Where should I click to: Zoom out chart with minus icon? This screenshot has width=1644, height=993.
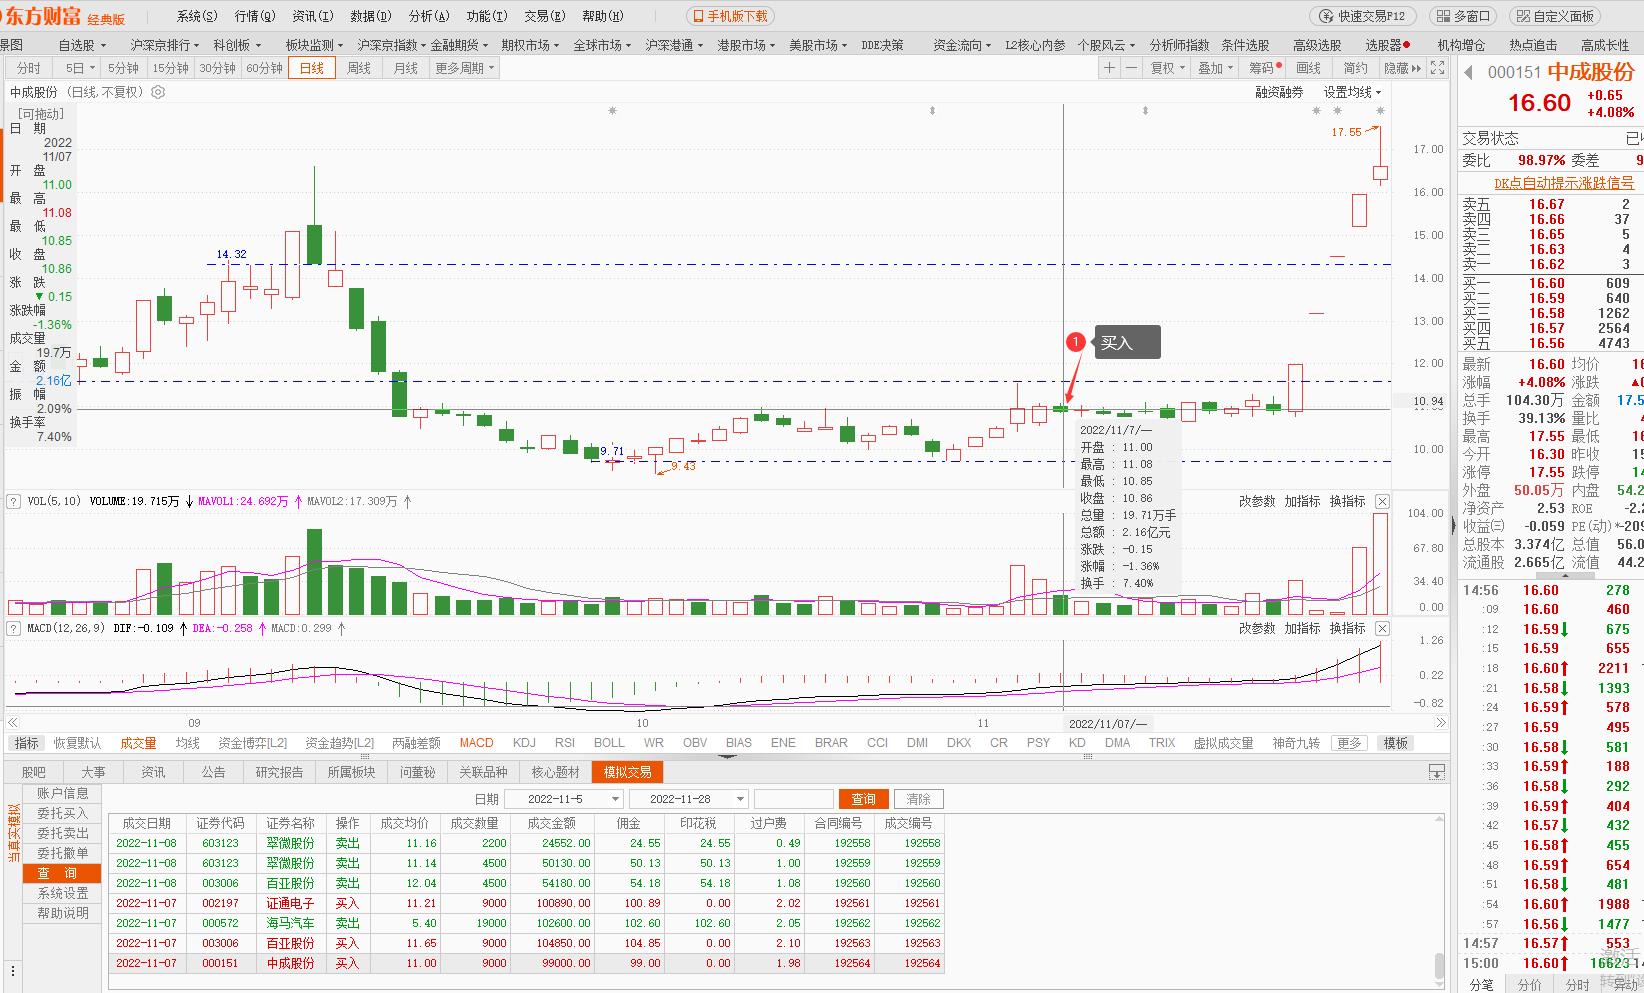(1131, 68)
